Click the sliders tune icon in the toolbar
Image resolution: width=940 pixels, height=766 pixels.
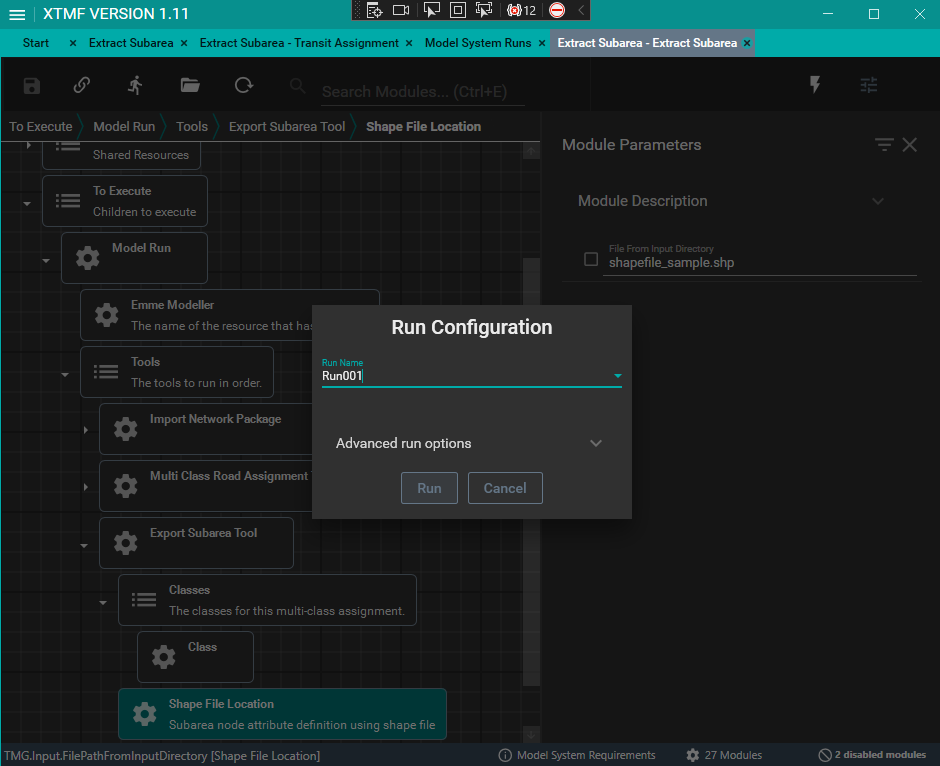click(x=869, y=85)
